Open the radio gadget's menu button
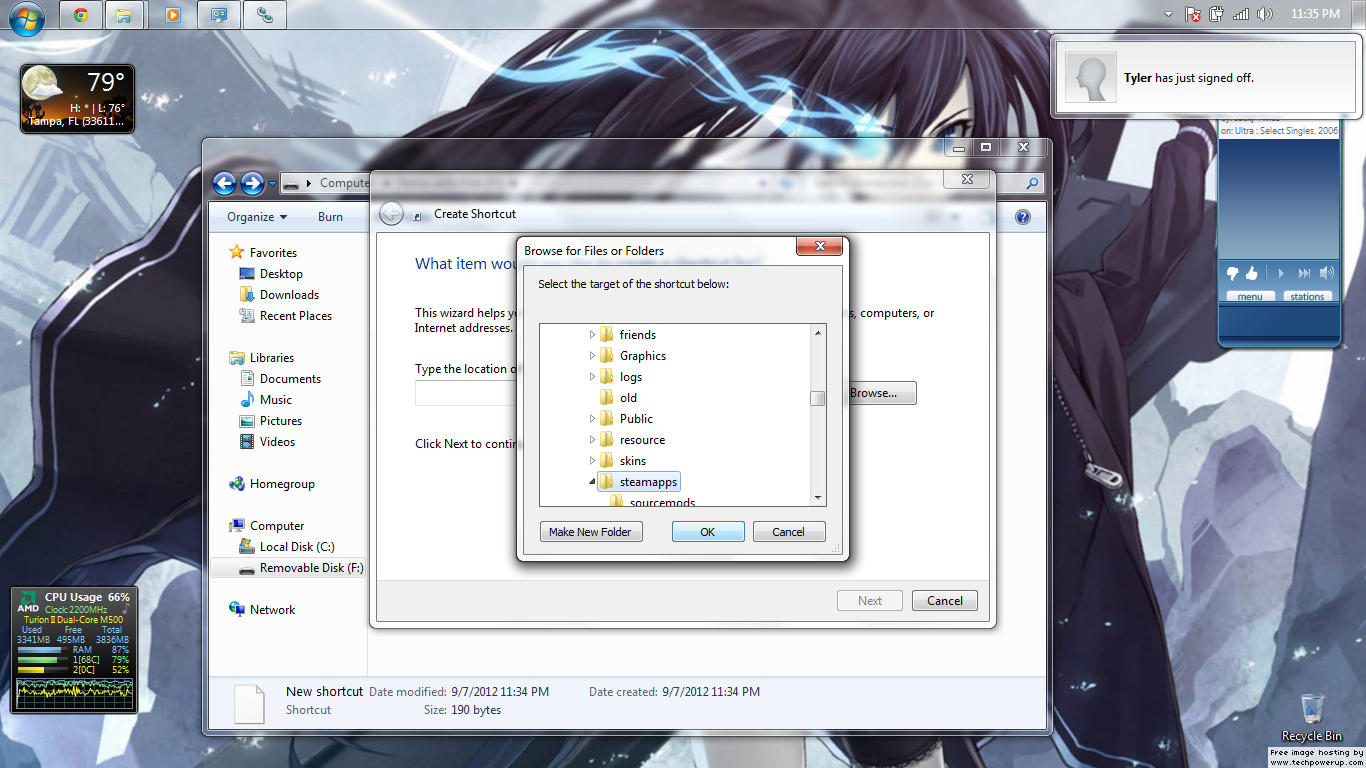 (x=1250, y=296)
